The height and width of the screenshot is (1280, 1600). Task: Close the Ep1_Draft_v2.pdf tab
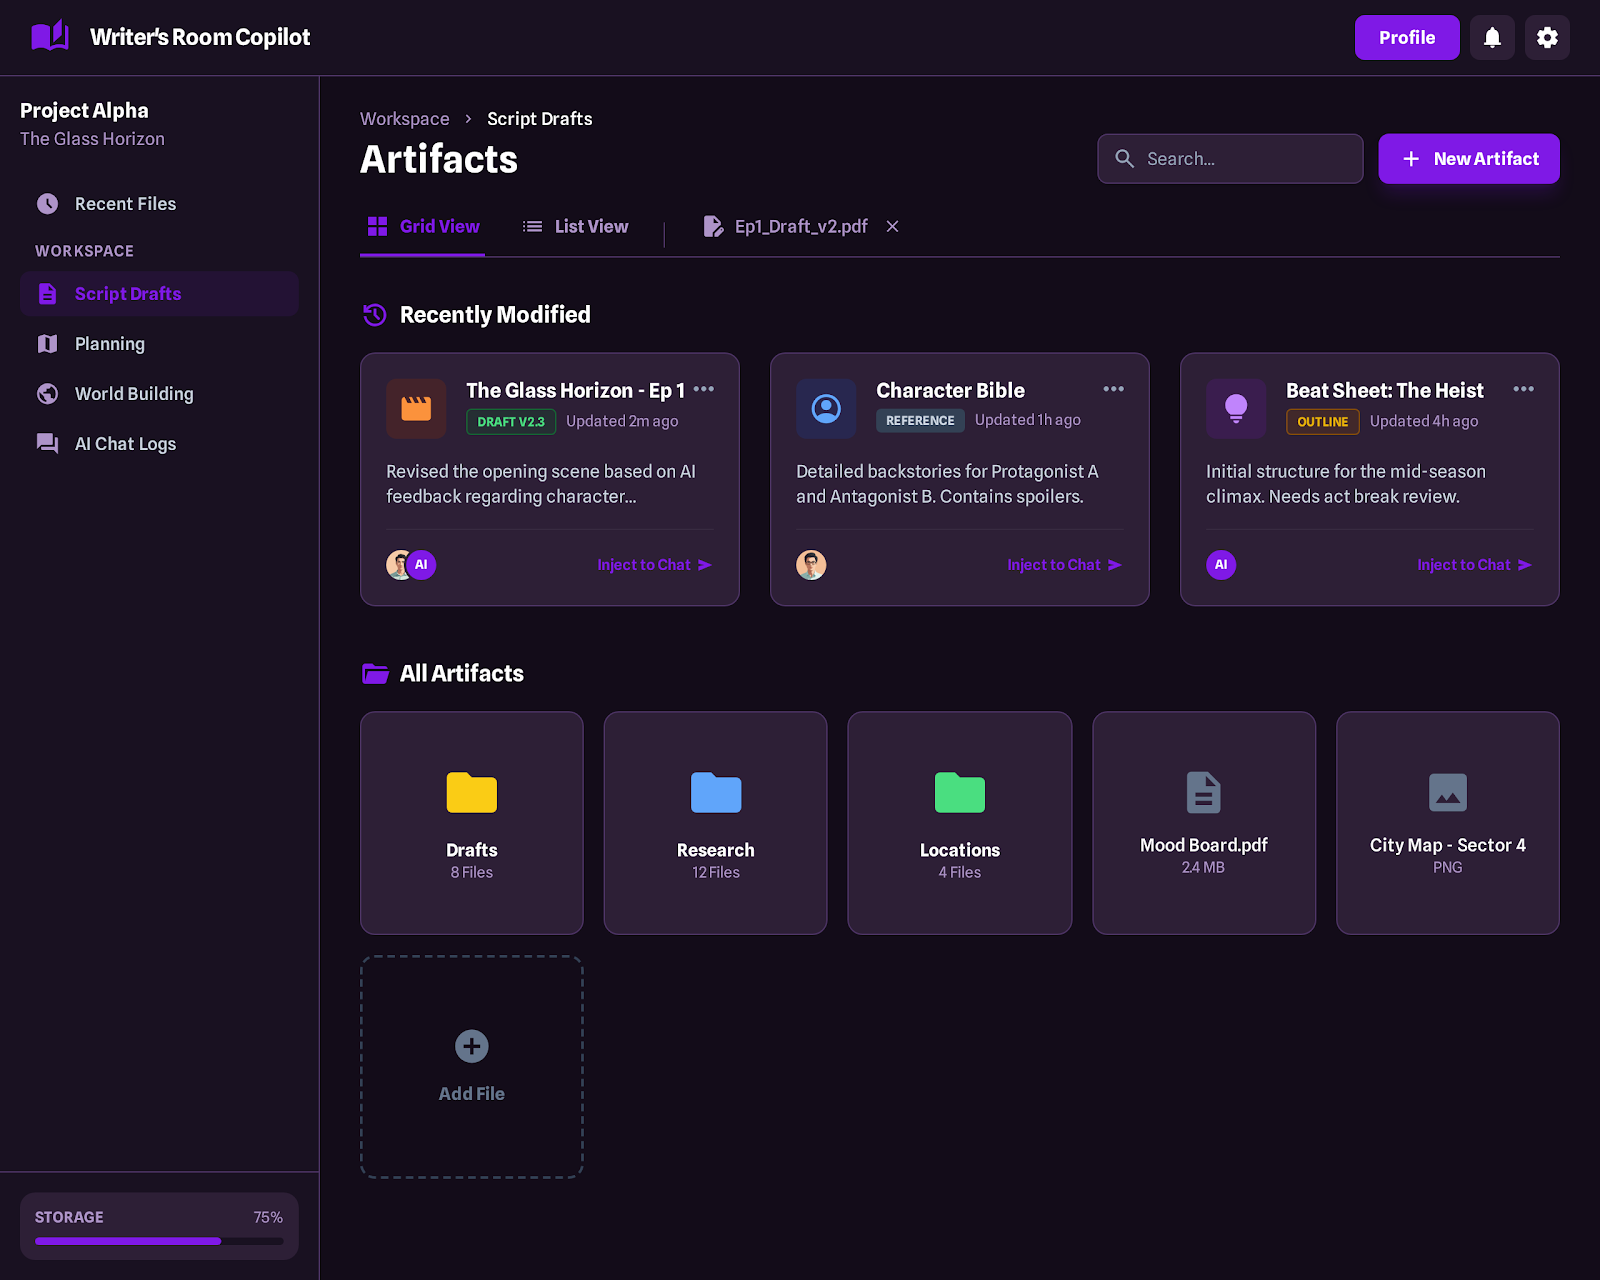892,227
